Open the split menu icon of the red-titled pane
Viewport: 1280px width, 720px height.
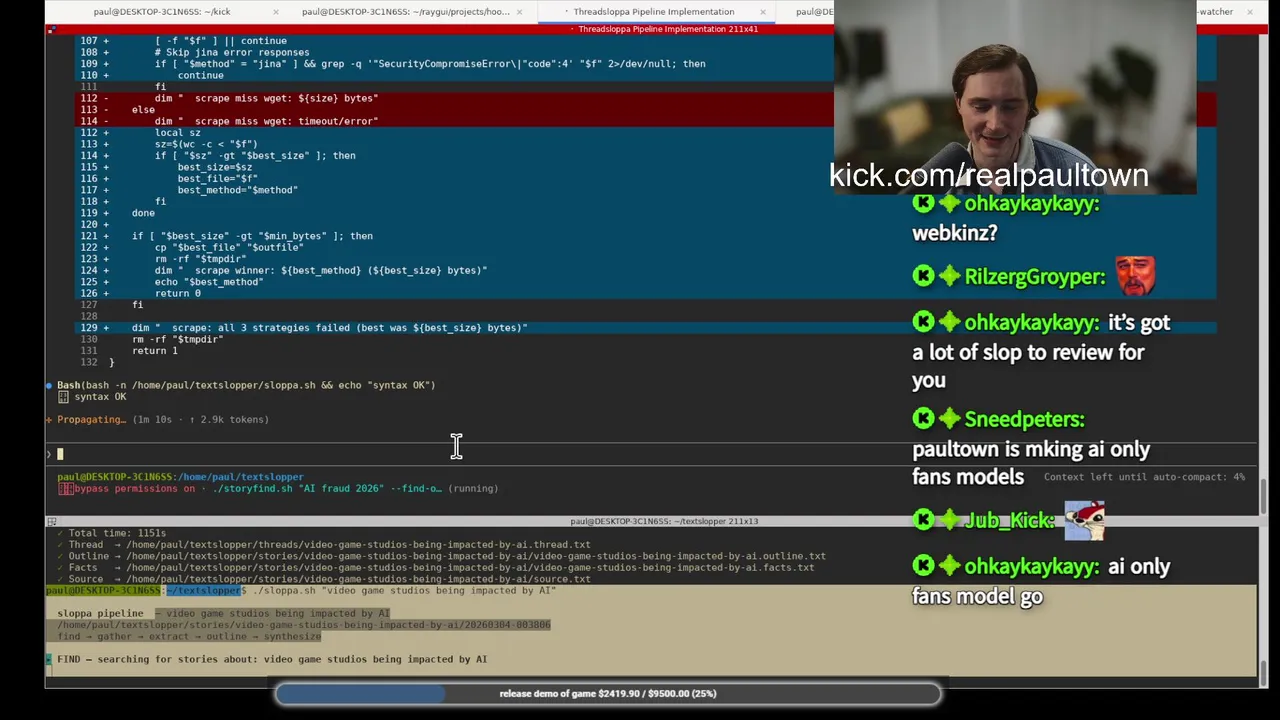tap(51, 29)
